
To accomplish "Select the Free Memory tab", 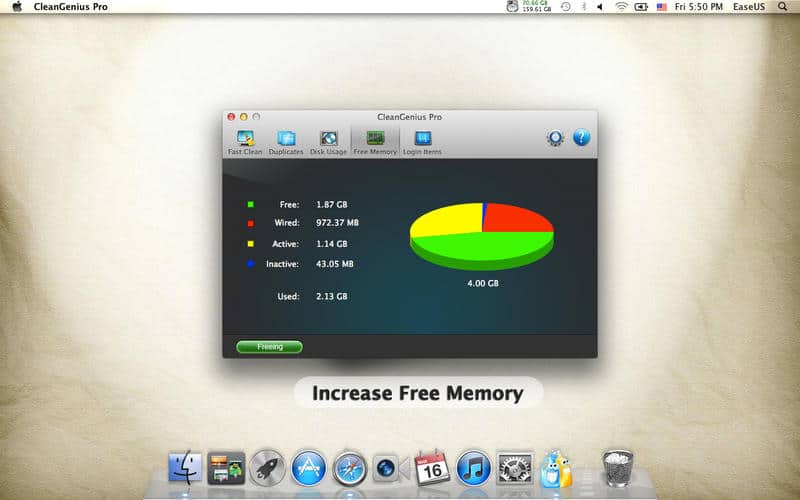I will tap(375, 142).
